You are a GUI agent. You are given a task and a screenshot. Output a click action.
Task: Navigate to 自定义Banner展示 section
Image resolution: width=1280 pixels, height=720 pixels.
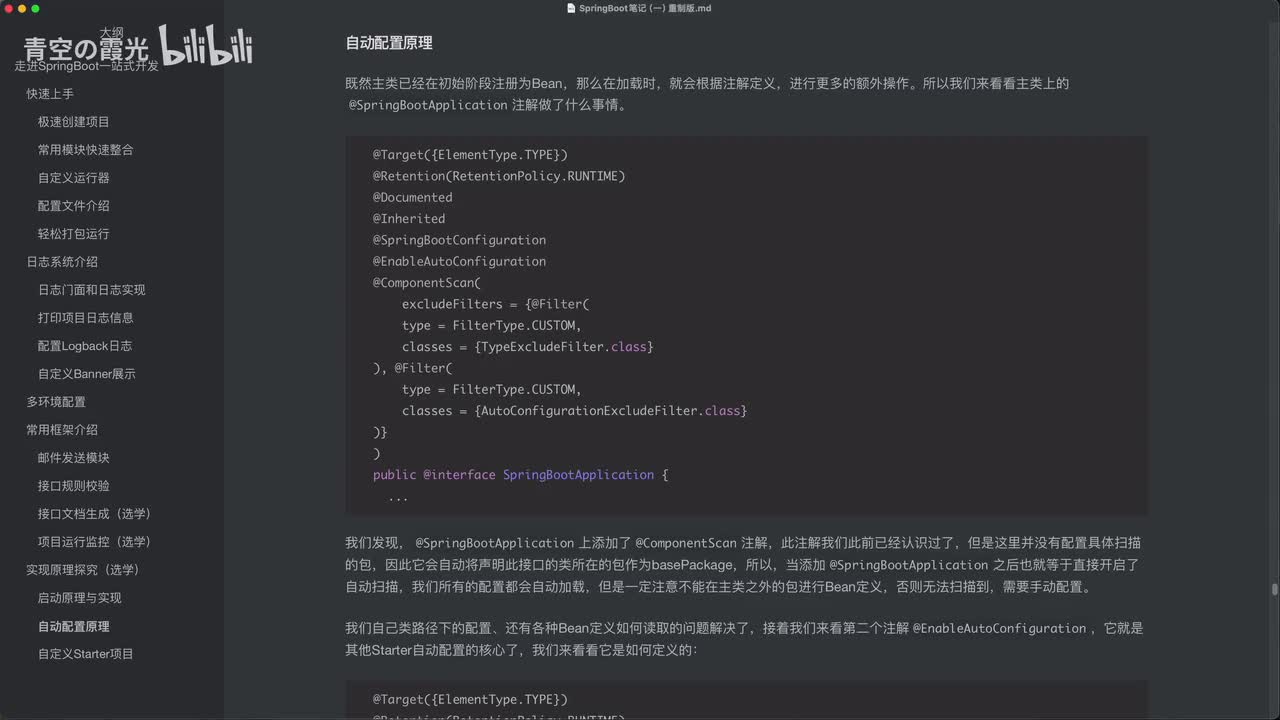pyautogui.click(x=87, y=374)
